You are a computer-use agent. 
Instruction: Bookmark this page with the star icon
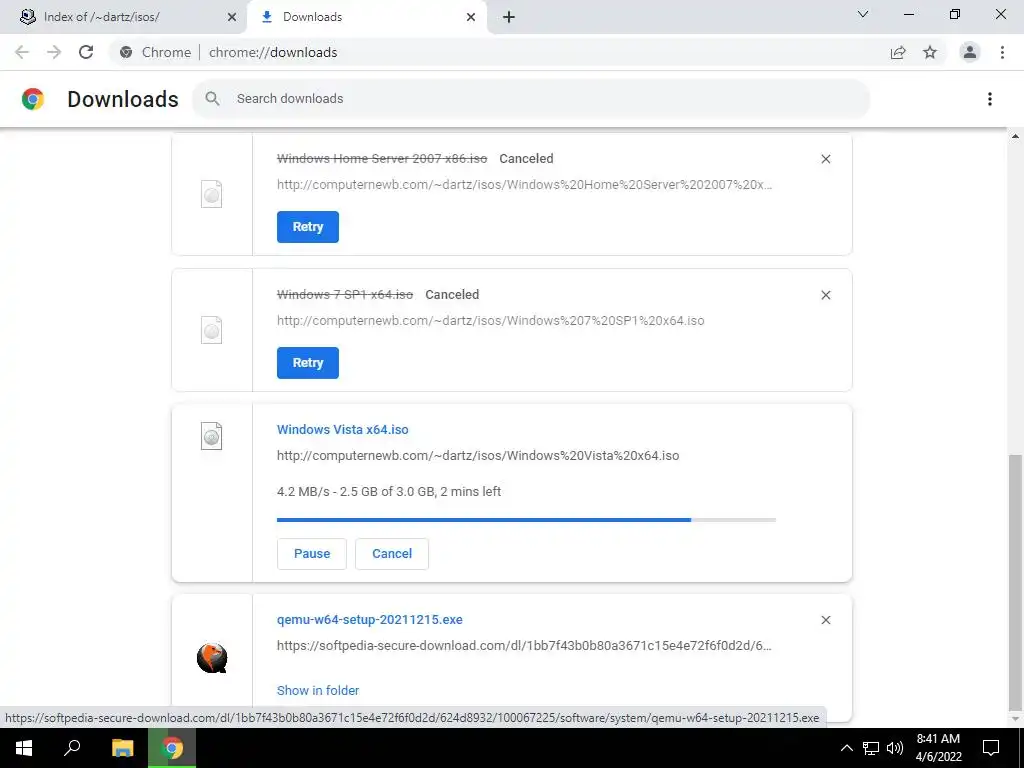[930, 52]
